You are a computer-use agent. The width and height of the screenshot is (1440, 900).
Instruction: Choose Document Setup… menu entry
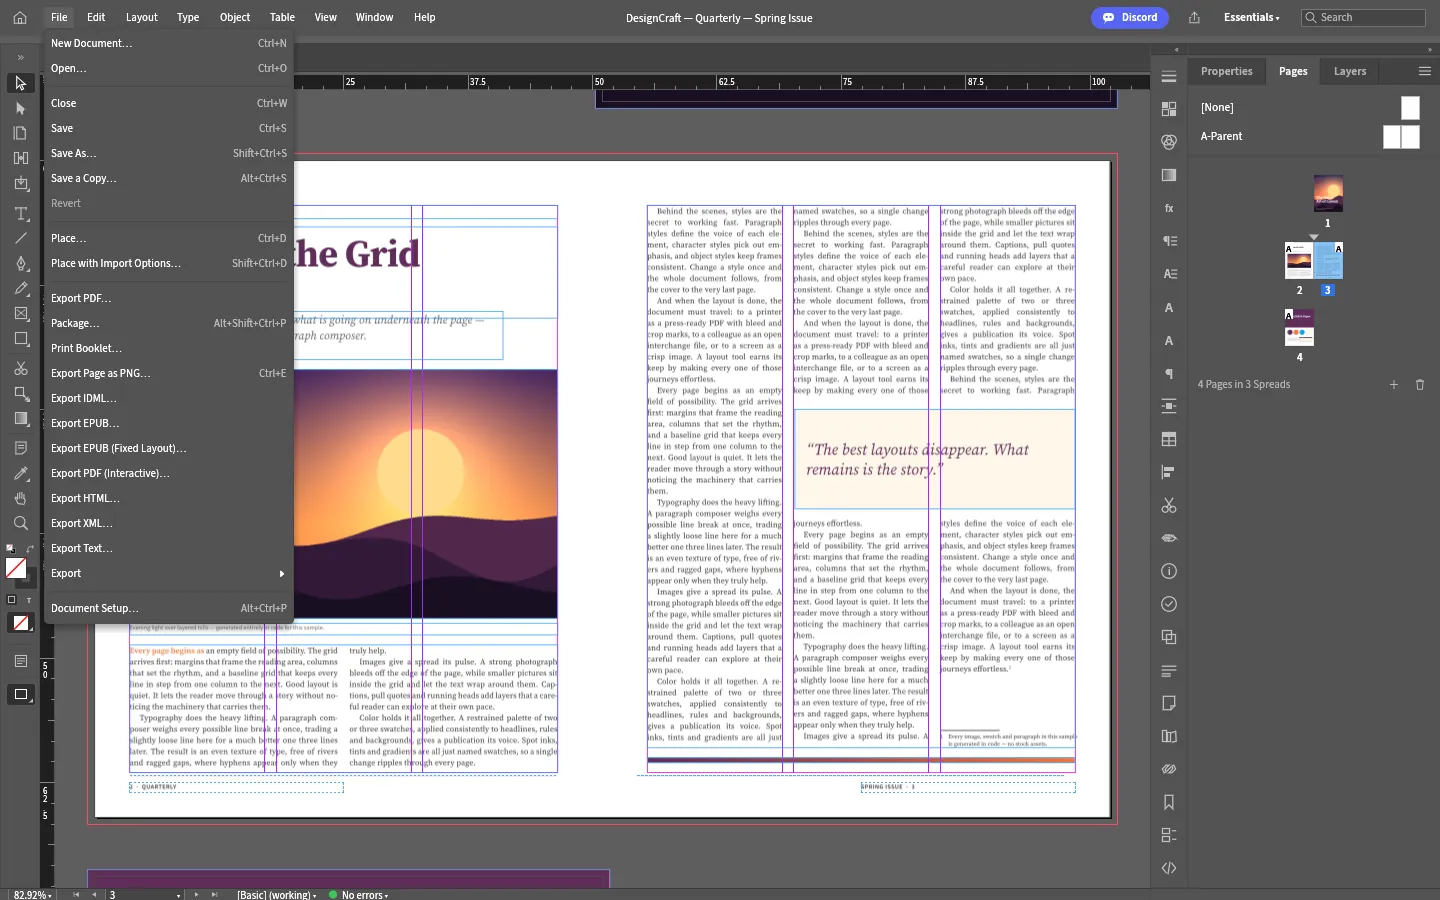(x=168, y=608)
